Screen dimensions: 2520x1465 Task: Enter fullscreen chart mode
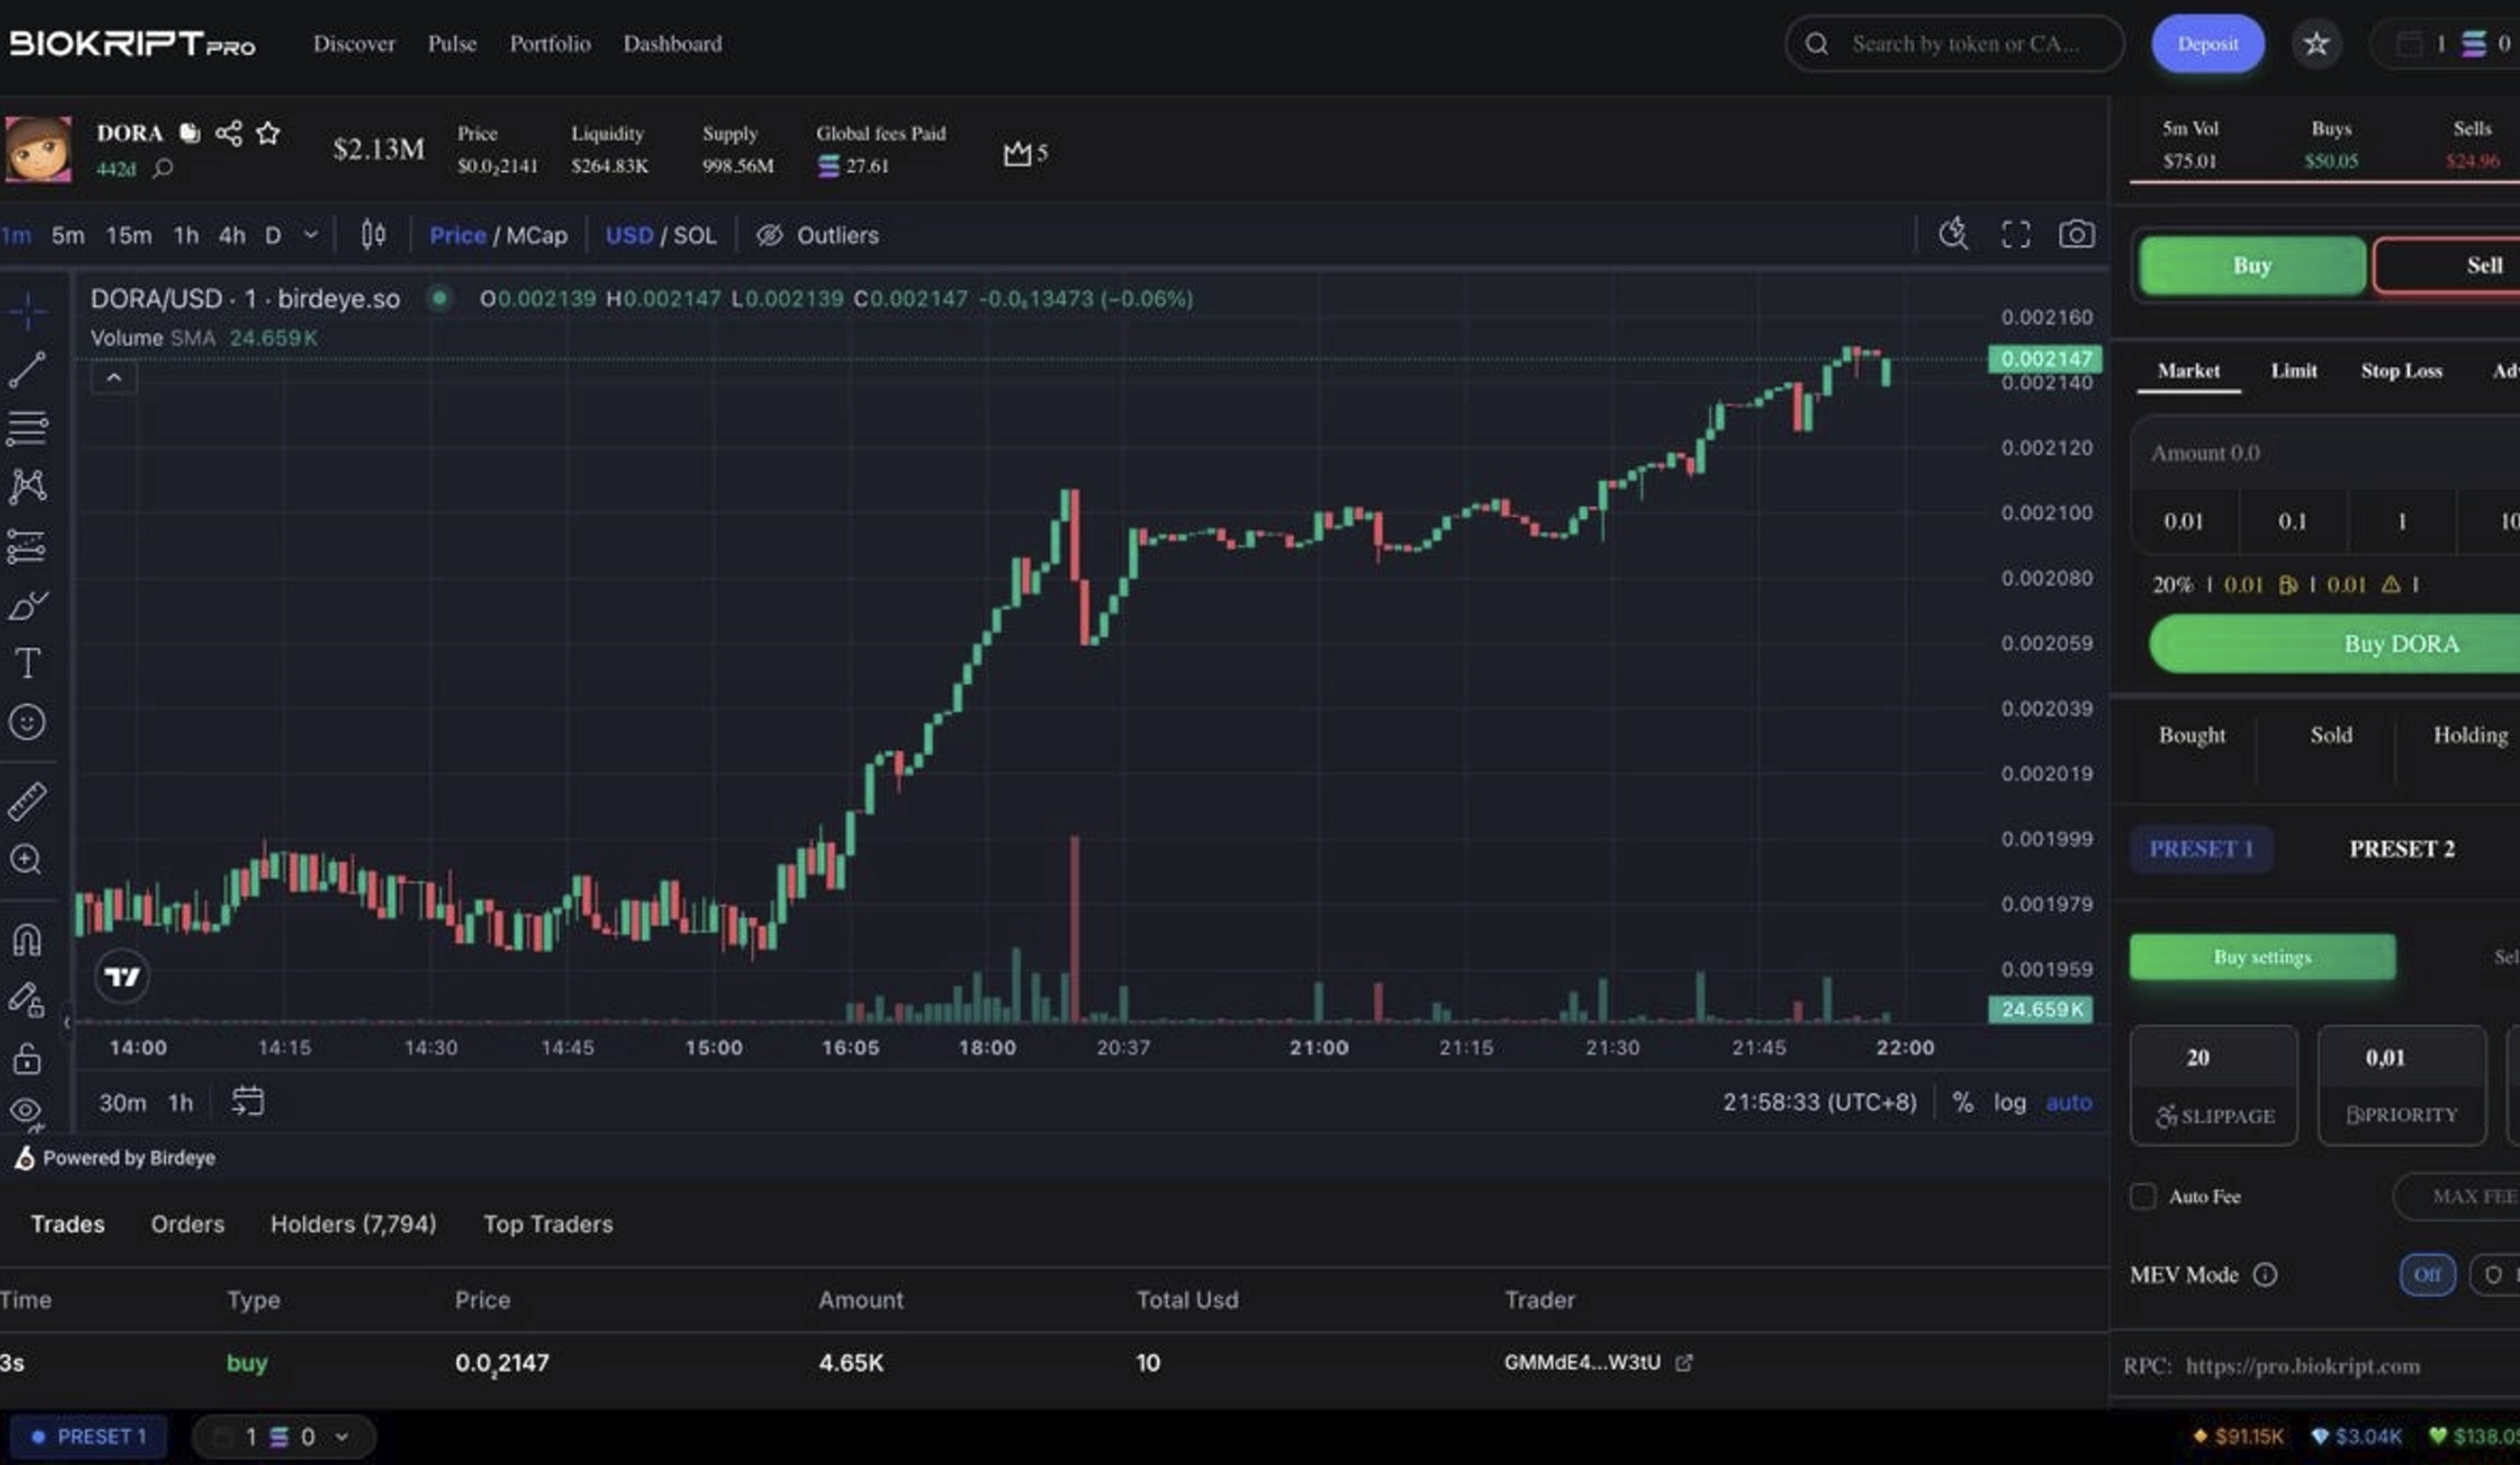tap(2015, 235)
